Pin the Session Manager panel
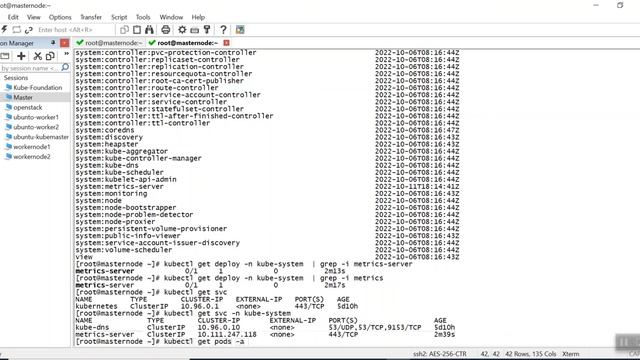 point(53,42)
